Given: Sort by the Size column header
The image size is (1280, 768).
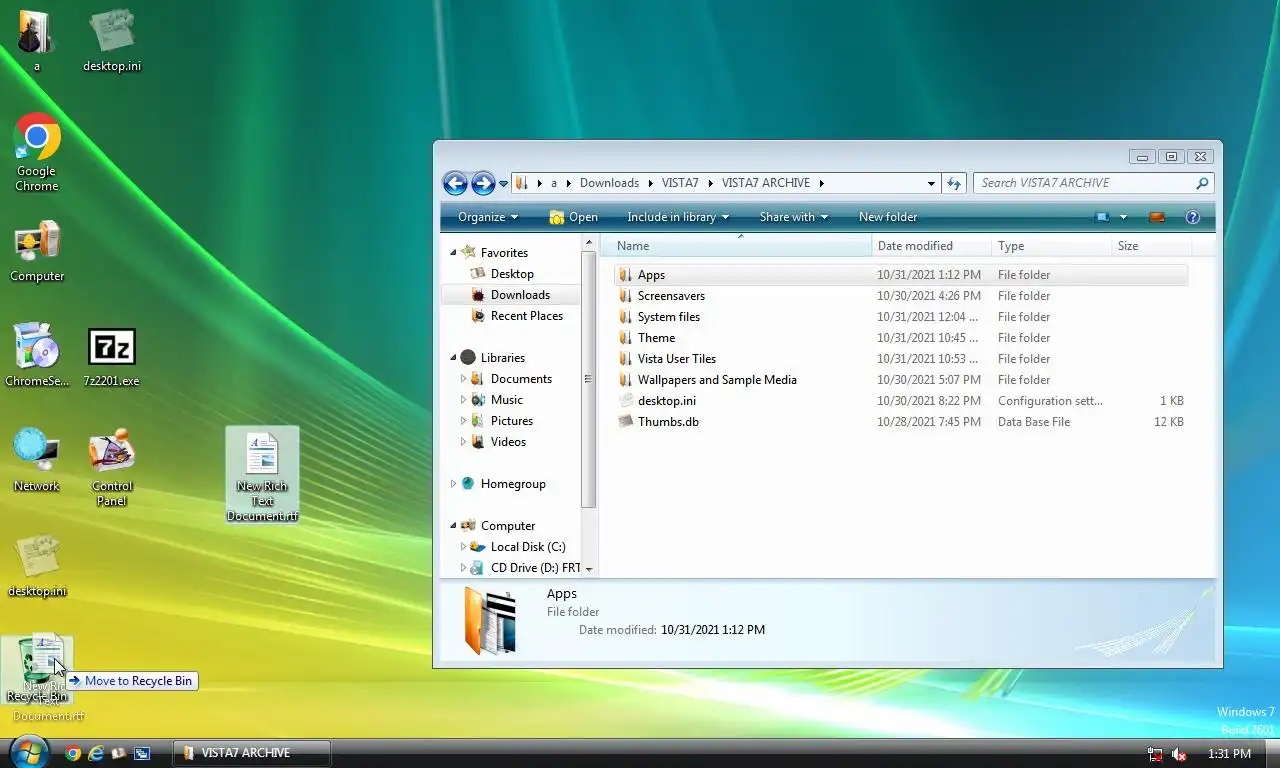Looking at the screenshot, I should (x=1151, y=246).
